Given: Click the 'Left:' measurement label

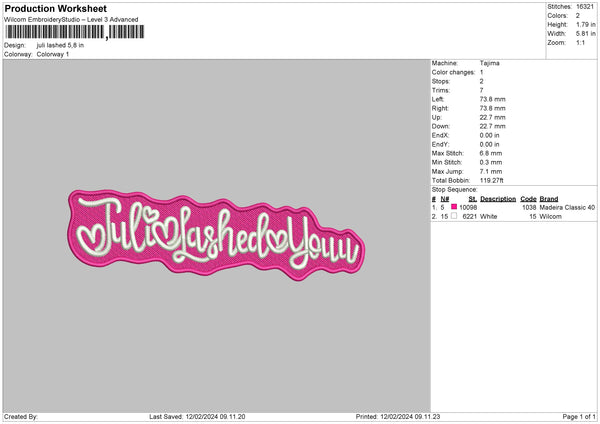Looking at the screenshot, I should click(438, 99).
